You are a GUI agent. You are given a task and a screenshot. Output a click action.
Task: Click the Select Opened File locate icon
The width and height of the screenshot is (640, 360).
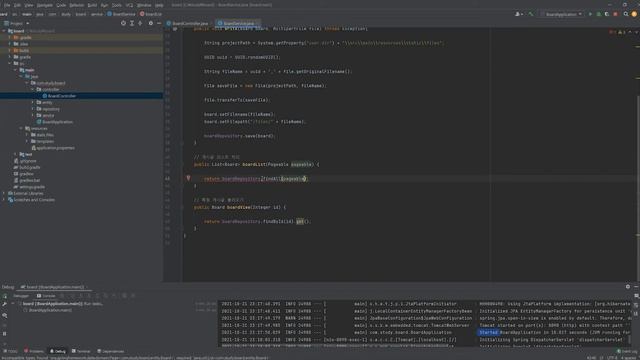pos(123,23)
